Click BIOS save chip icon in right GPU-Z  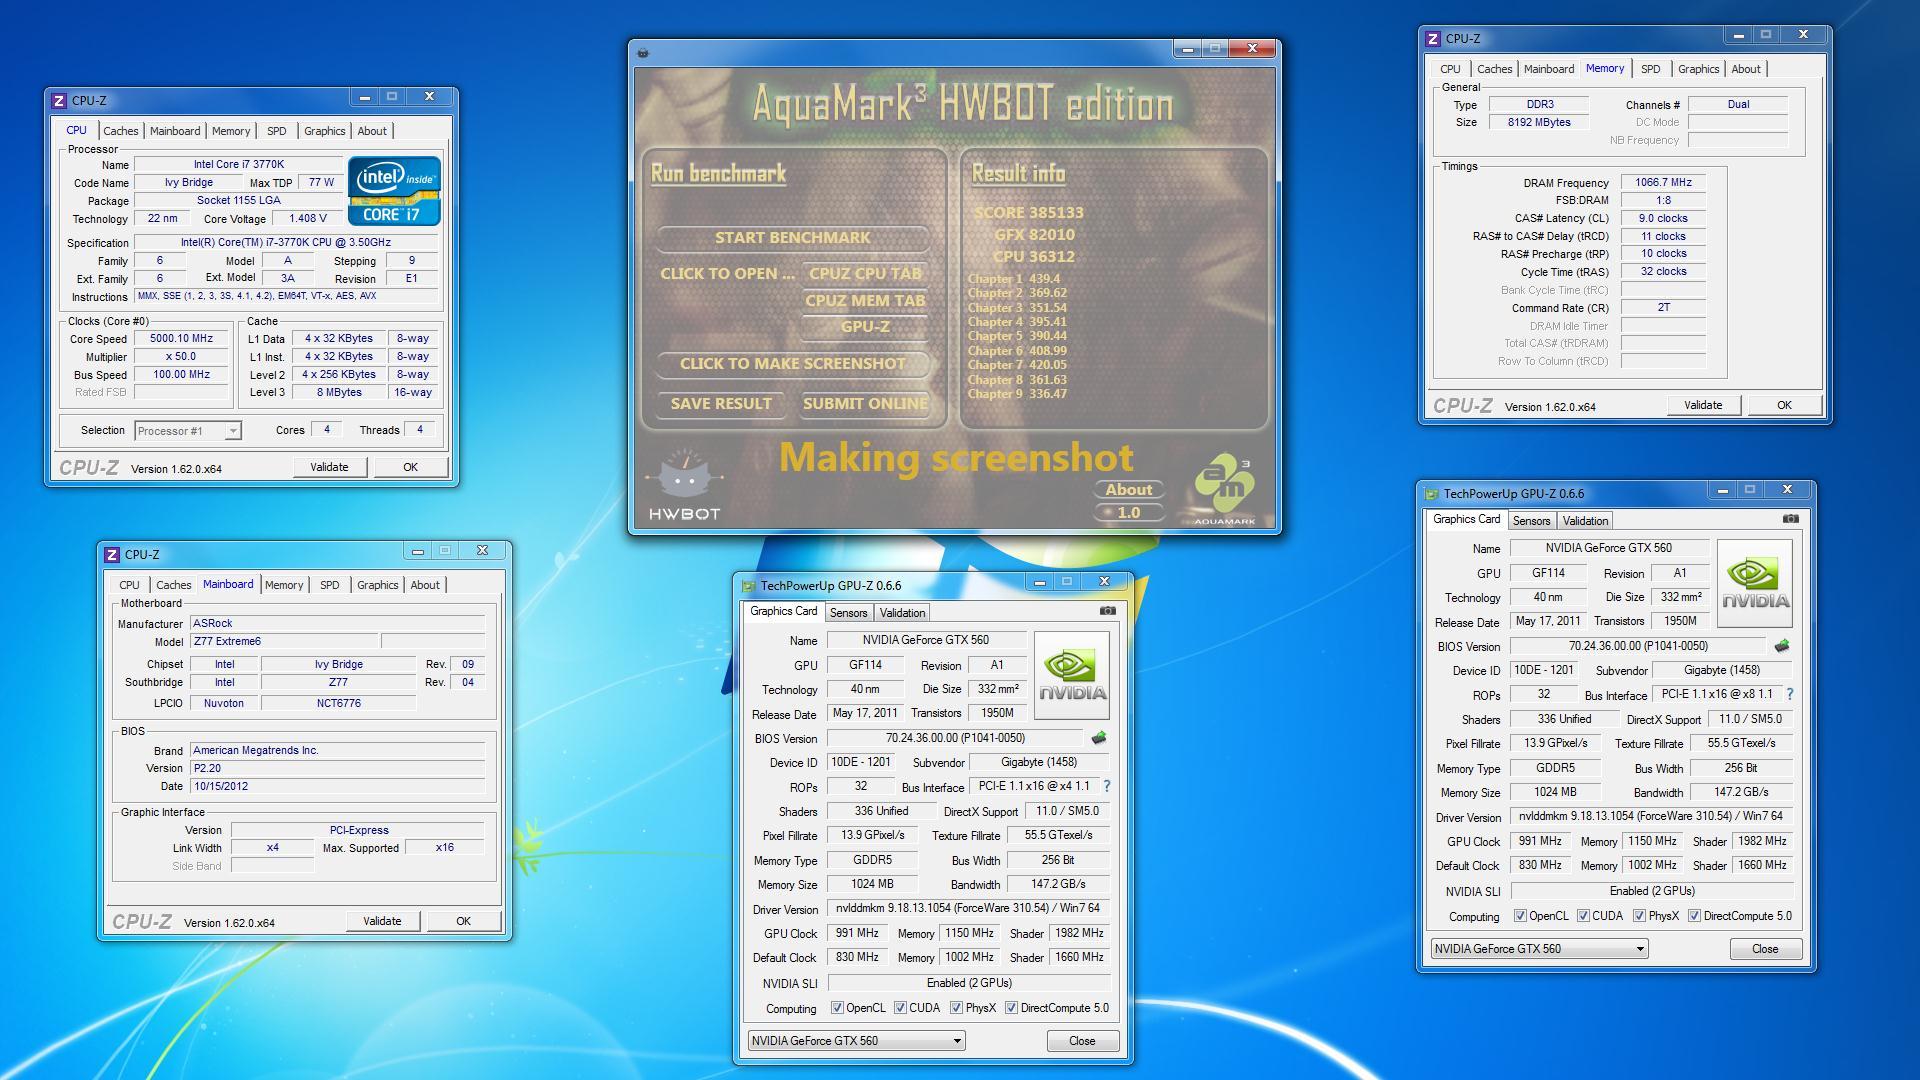[x=1781, y=645]
